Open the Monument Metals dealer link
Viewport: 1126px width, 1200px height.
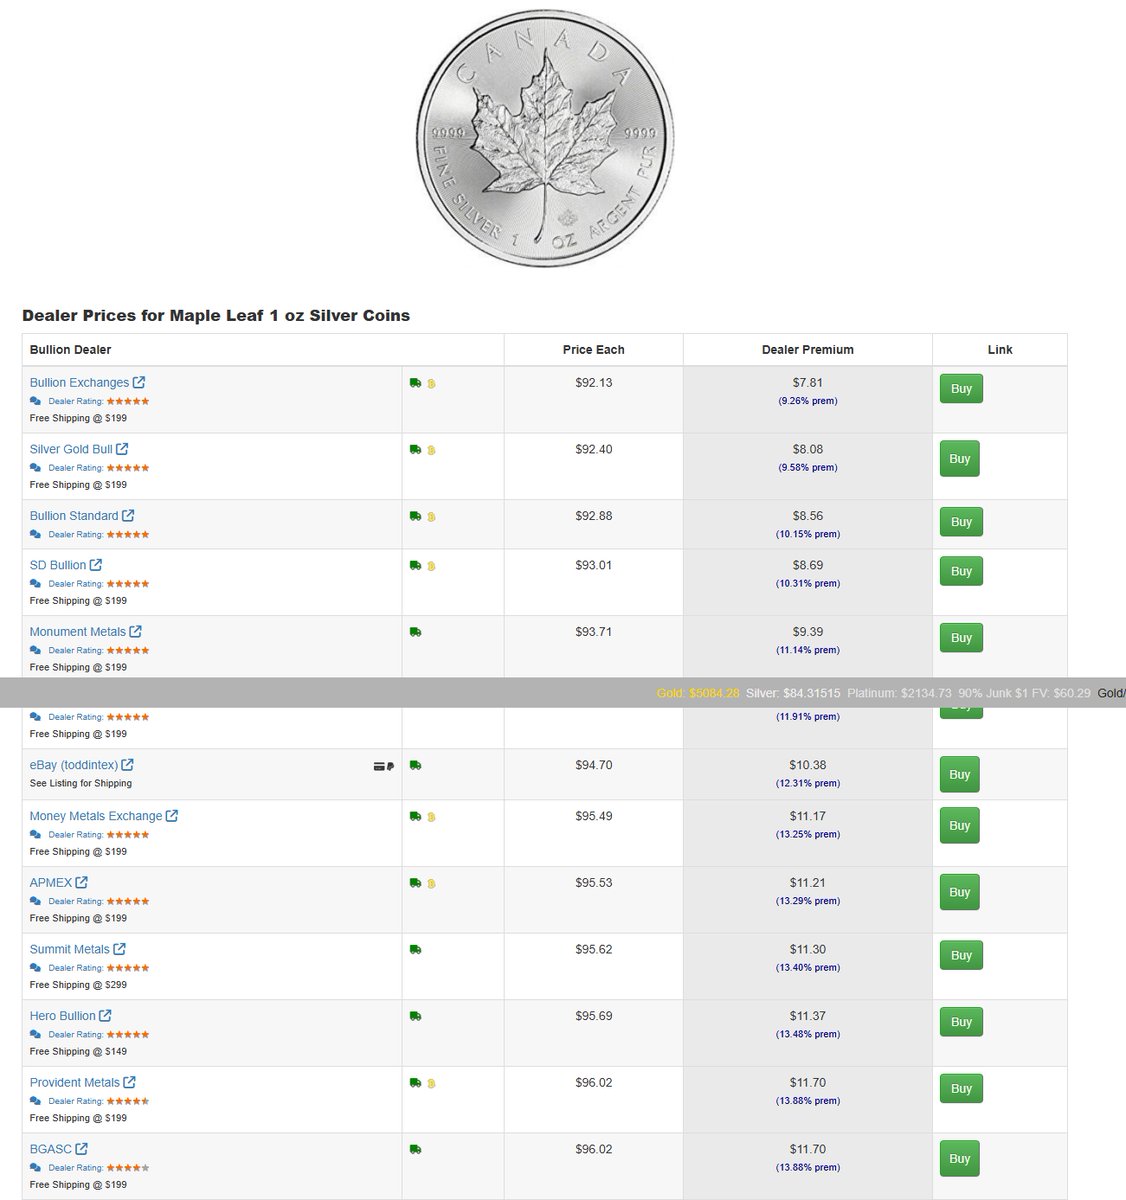click(x=78, y=632)
